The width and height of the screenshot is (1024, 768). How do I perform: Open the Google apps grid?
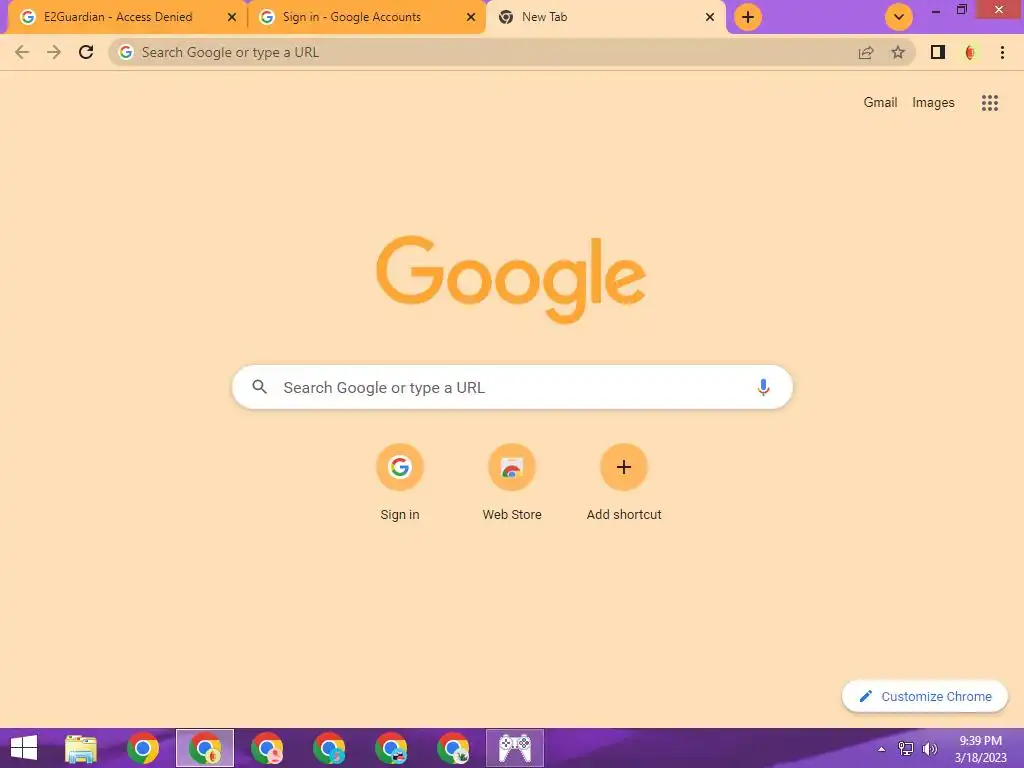pos(989,103)
